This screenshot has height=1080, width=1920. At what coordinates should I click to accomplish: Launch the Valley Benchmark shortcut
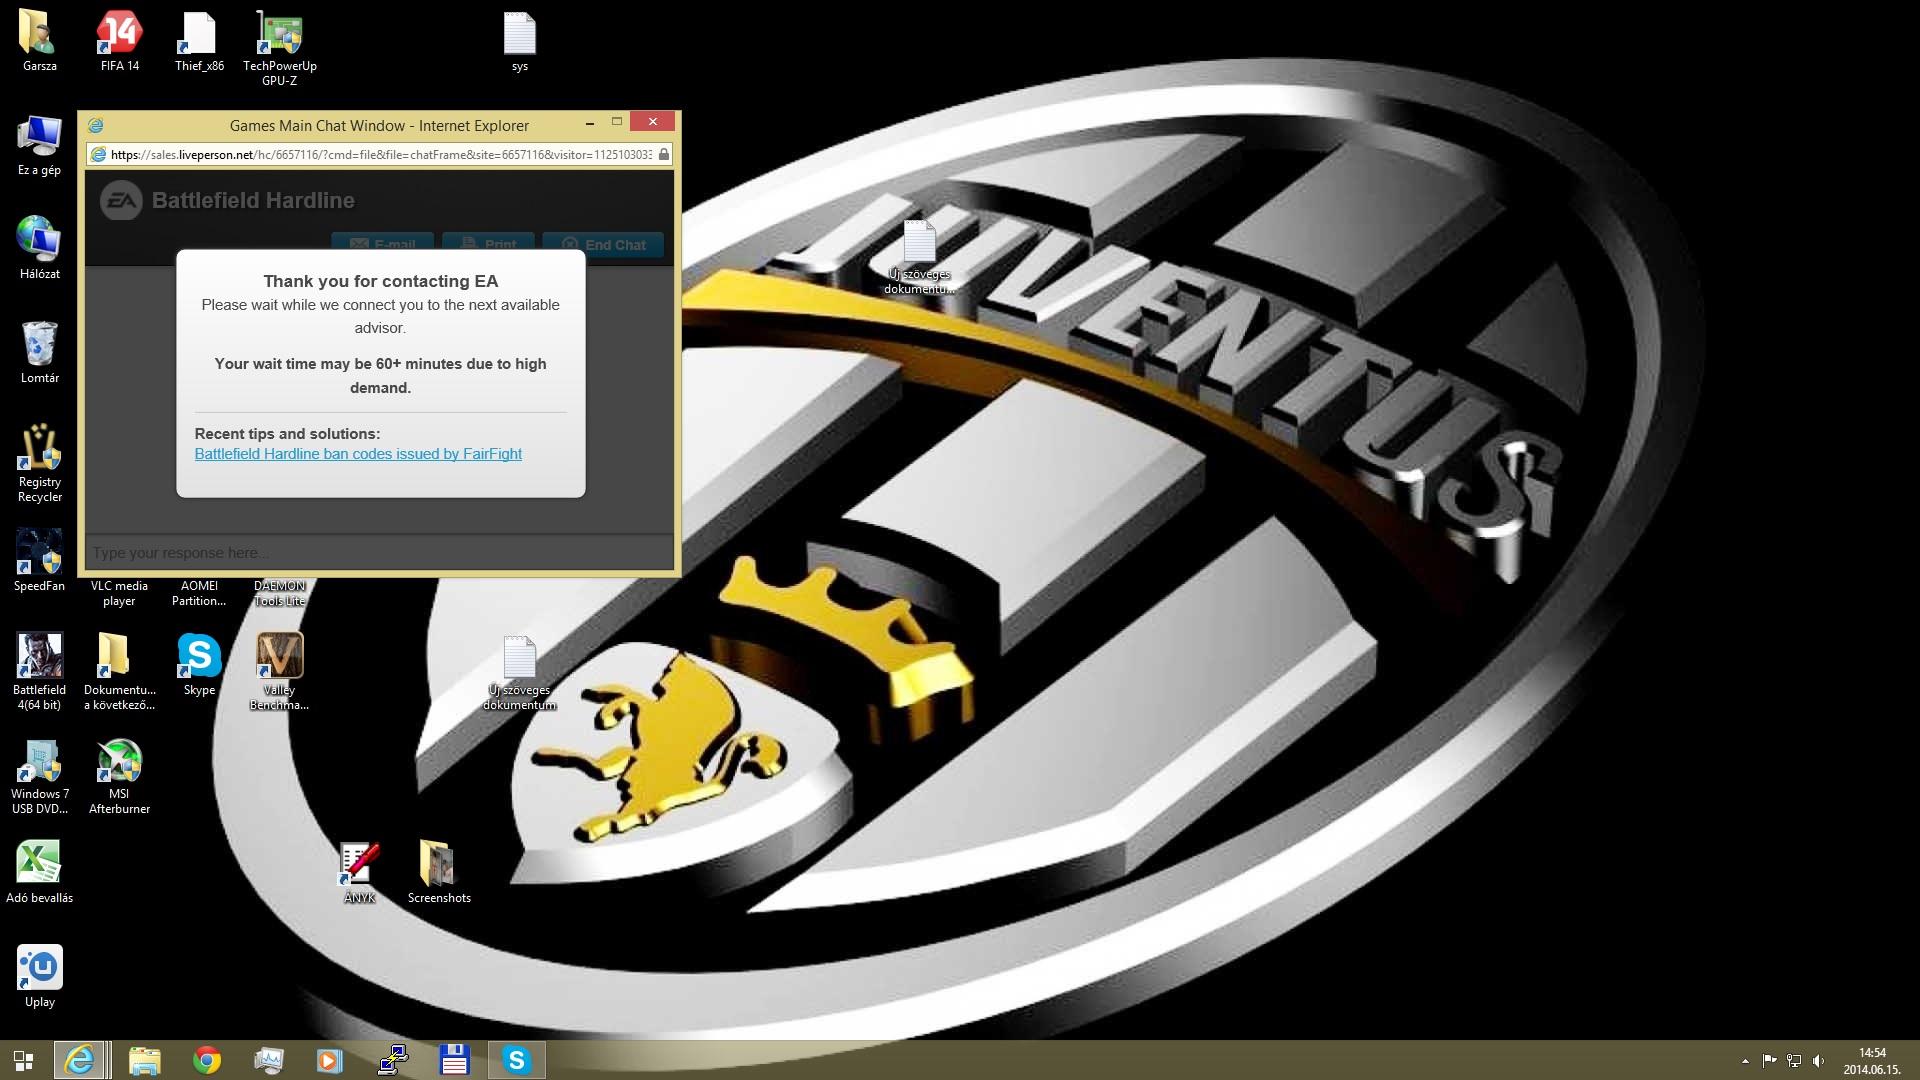pos(279,671)
